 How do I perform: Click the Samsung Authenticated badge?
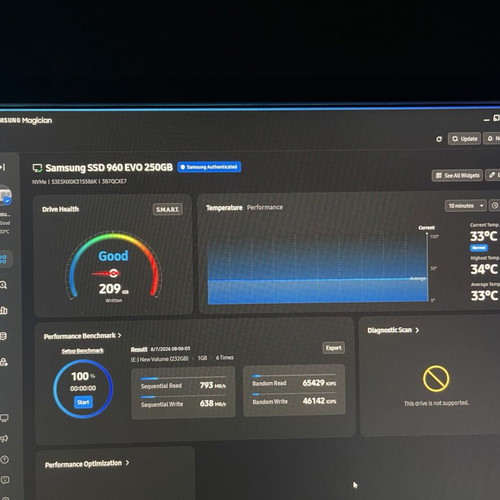point(209,167)
